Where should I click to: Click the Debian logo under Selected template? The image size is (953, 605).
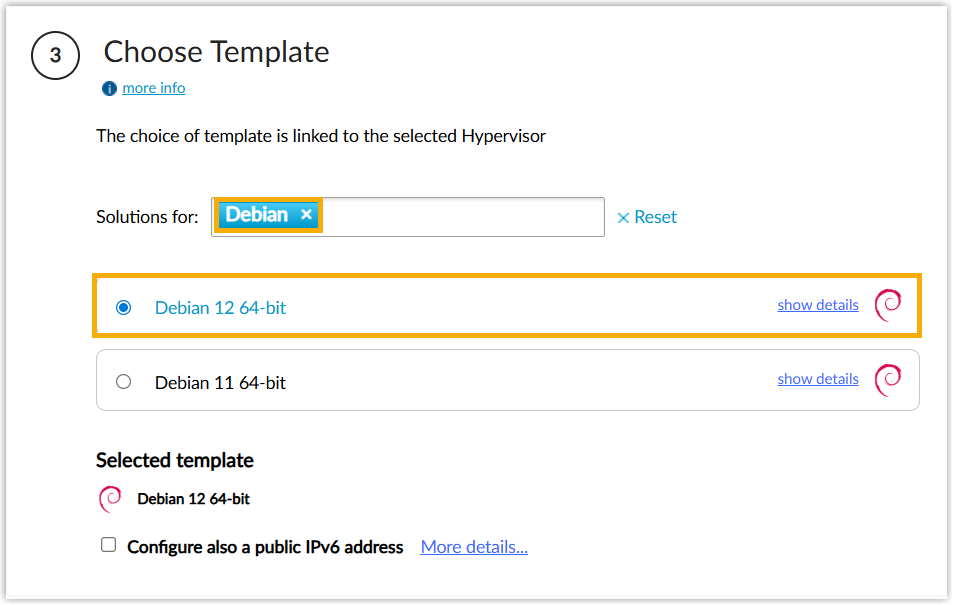click(110, 498)
